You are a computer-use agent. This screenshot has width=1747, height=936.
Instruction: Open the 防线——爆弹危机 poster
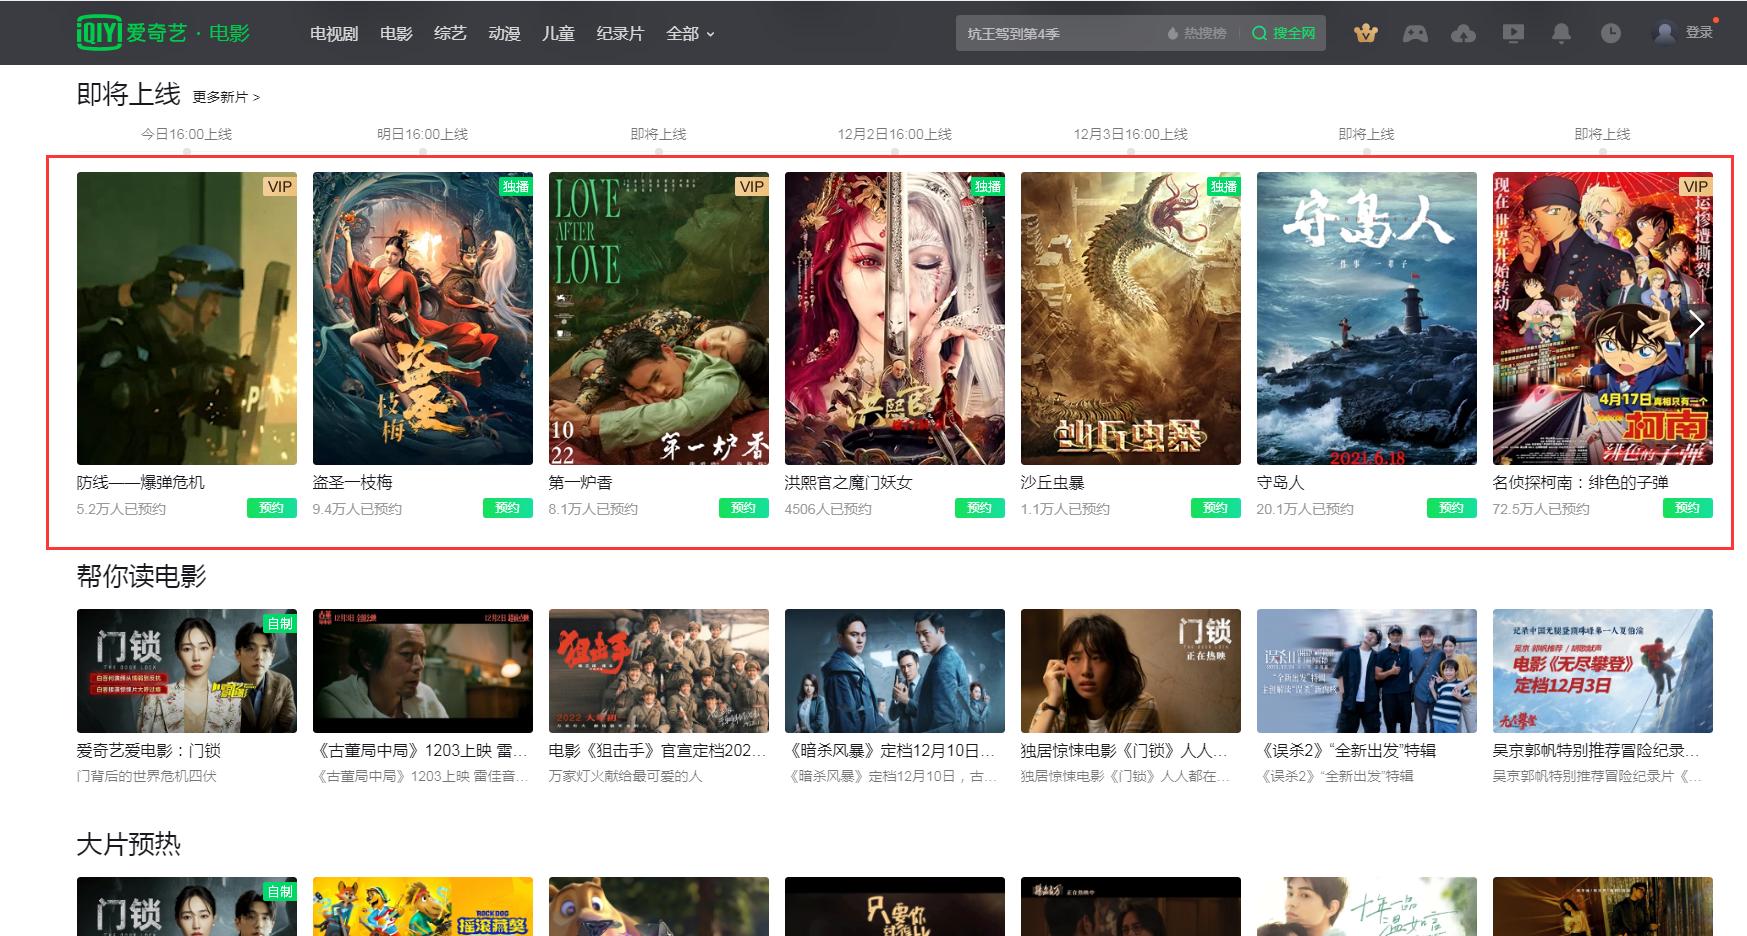coord(187,318)
